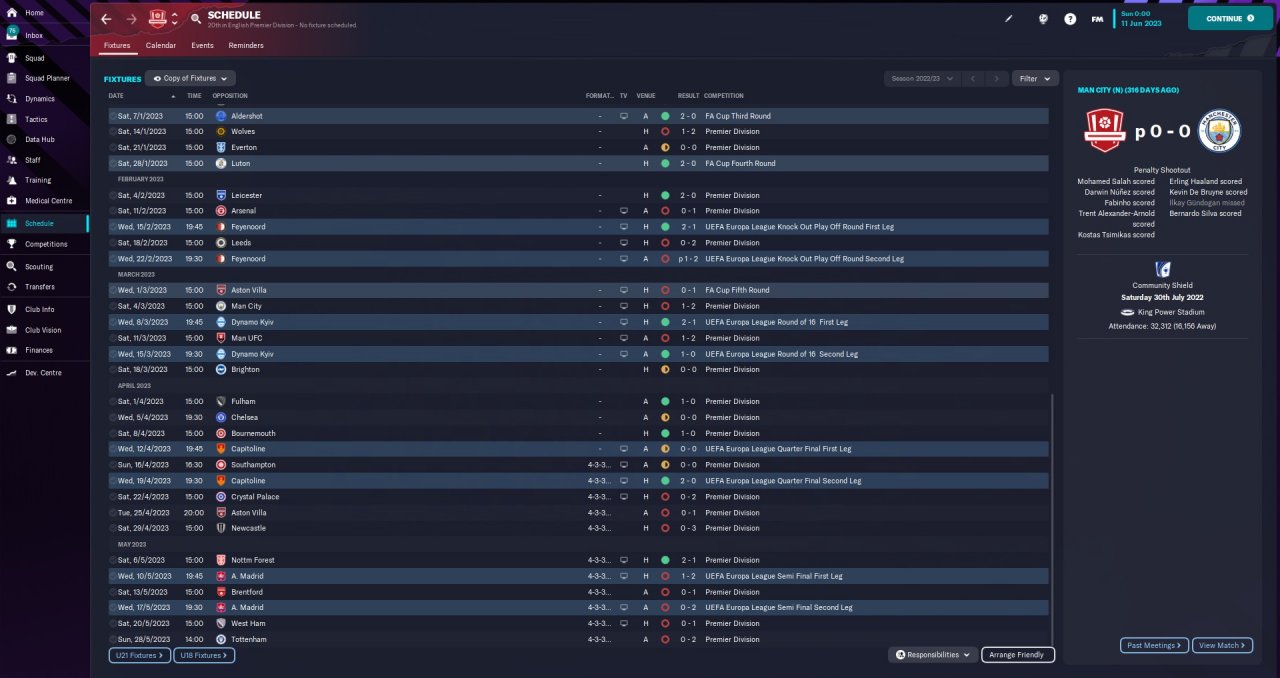Go to Dynamics in the sidebar
1280x678 pixels.
pyautogui.click(x=40, y=99)
